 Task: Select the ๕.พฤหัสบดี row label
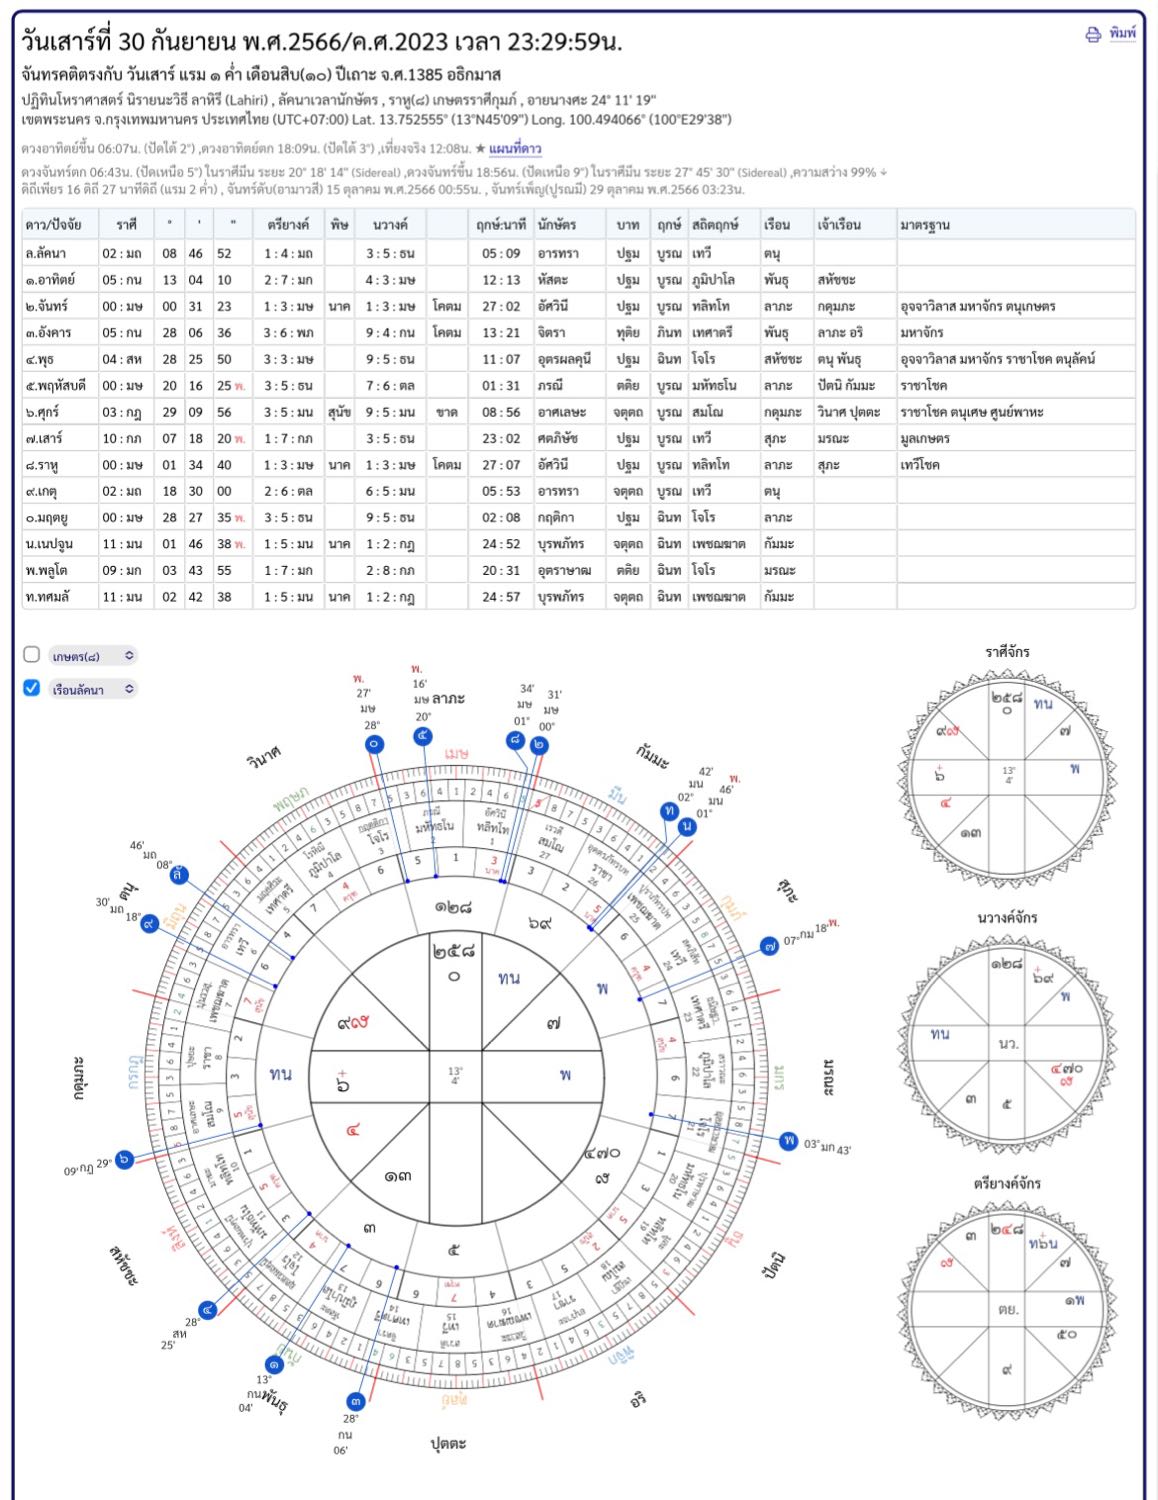(56, 386)
